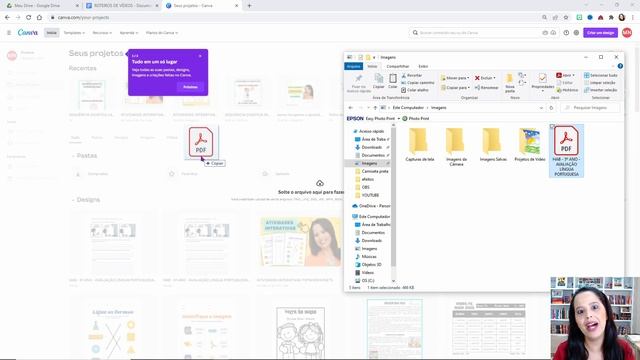The image size is (640, 360).
Task: Select the Imagens da Câmera folder
Action: pos(456,147)
